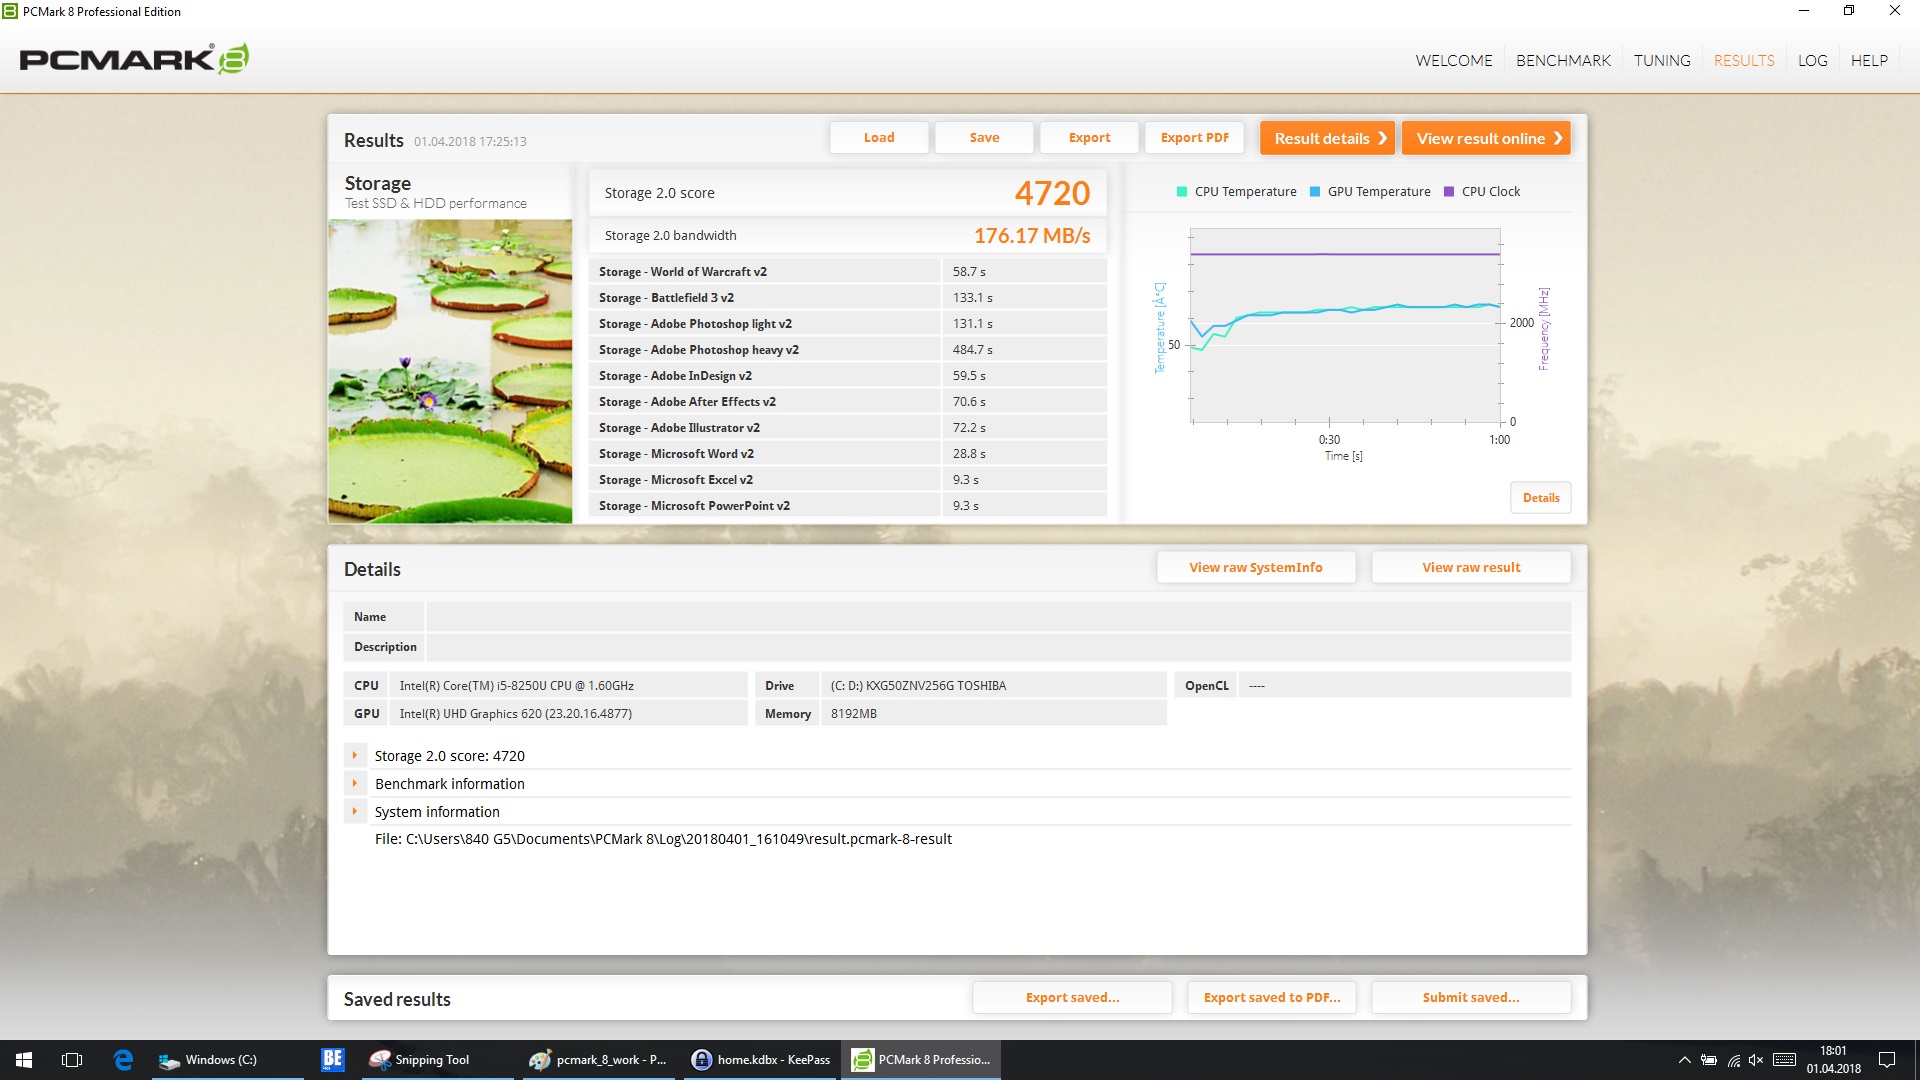
Task: Click Submit saved...
Action: click(x=1471, y=997)
